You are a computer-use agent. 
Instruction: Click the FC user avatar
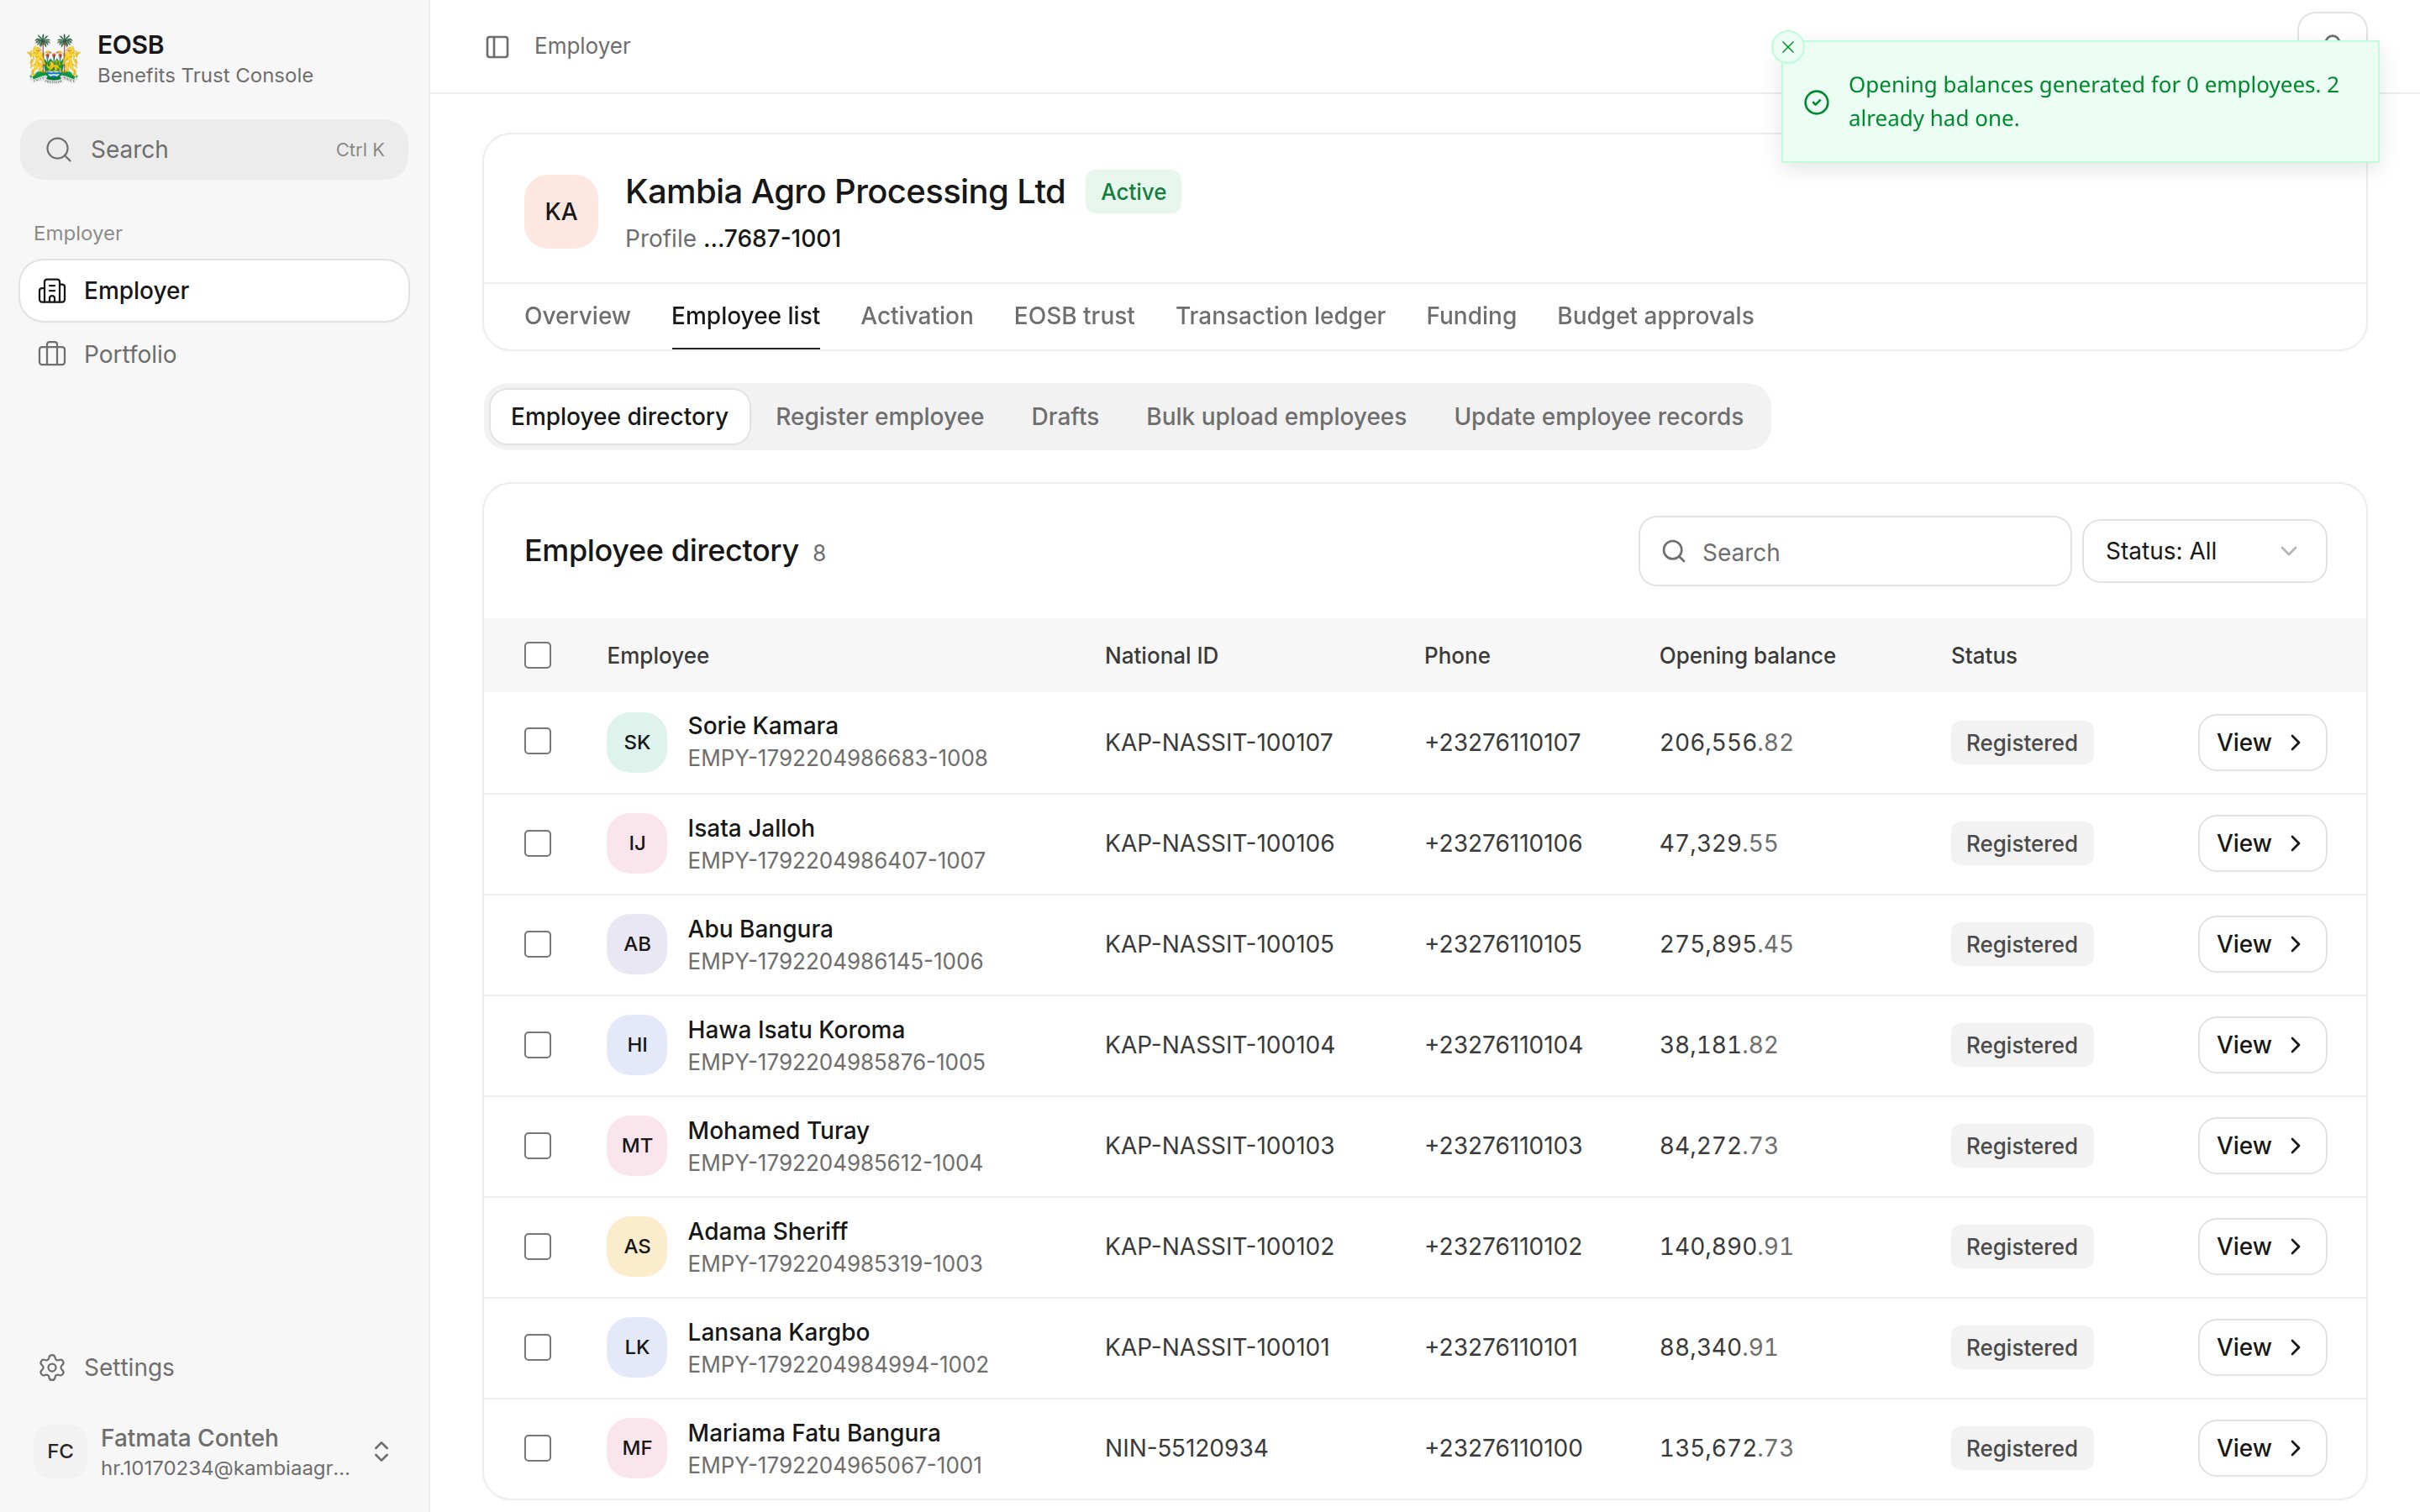[x=60, y=1451]
